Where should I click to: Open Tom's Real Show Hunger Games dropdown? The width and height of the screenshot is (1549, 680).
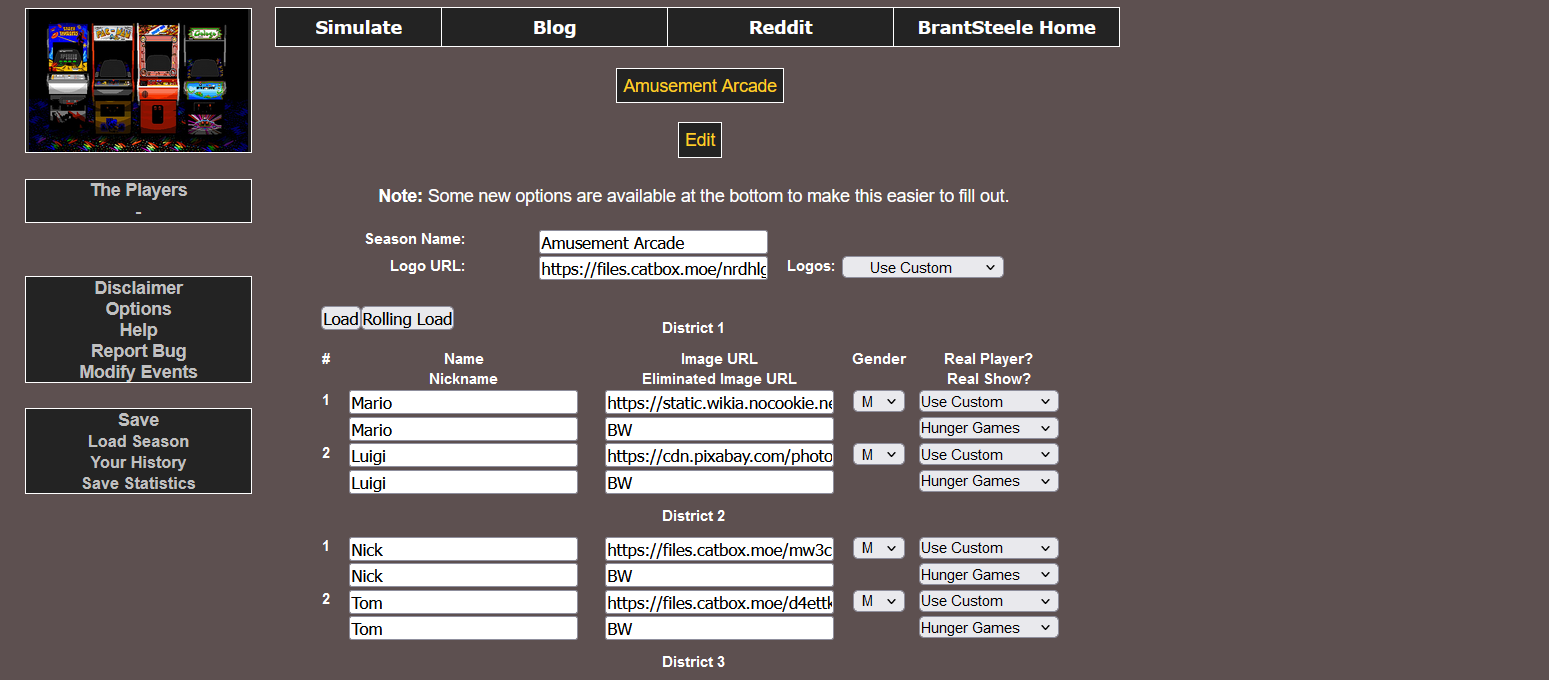pos(988,627)
